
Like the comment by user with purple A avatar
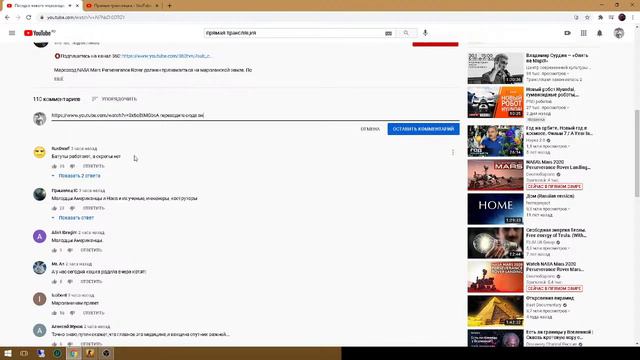click(x=54, y=250)
